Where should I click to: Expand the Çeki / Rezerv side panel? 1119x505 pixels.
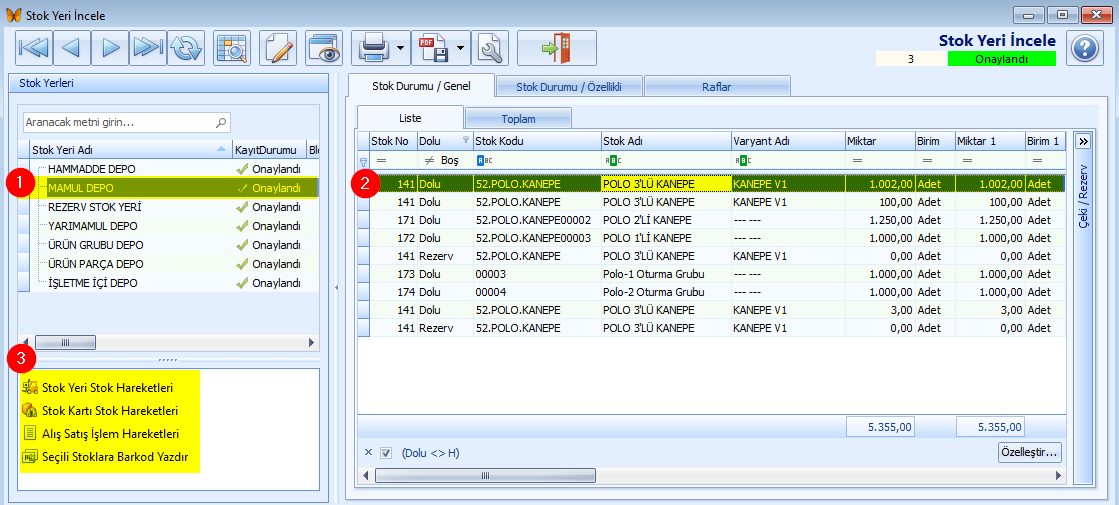pyautogui.click(x=1083, y=141)
